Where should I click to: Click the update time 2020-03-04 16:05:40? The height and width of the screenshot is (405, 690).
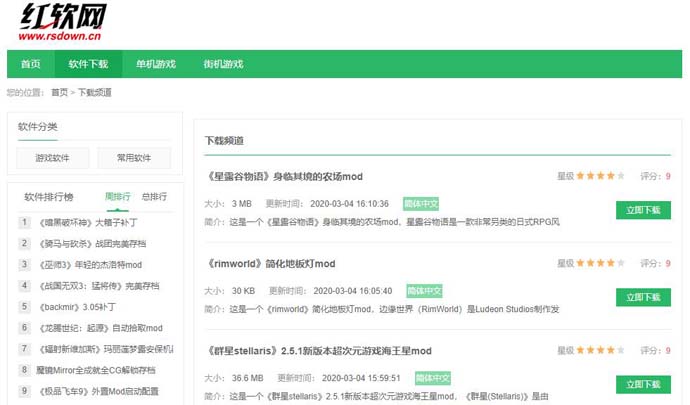(353, 291)
